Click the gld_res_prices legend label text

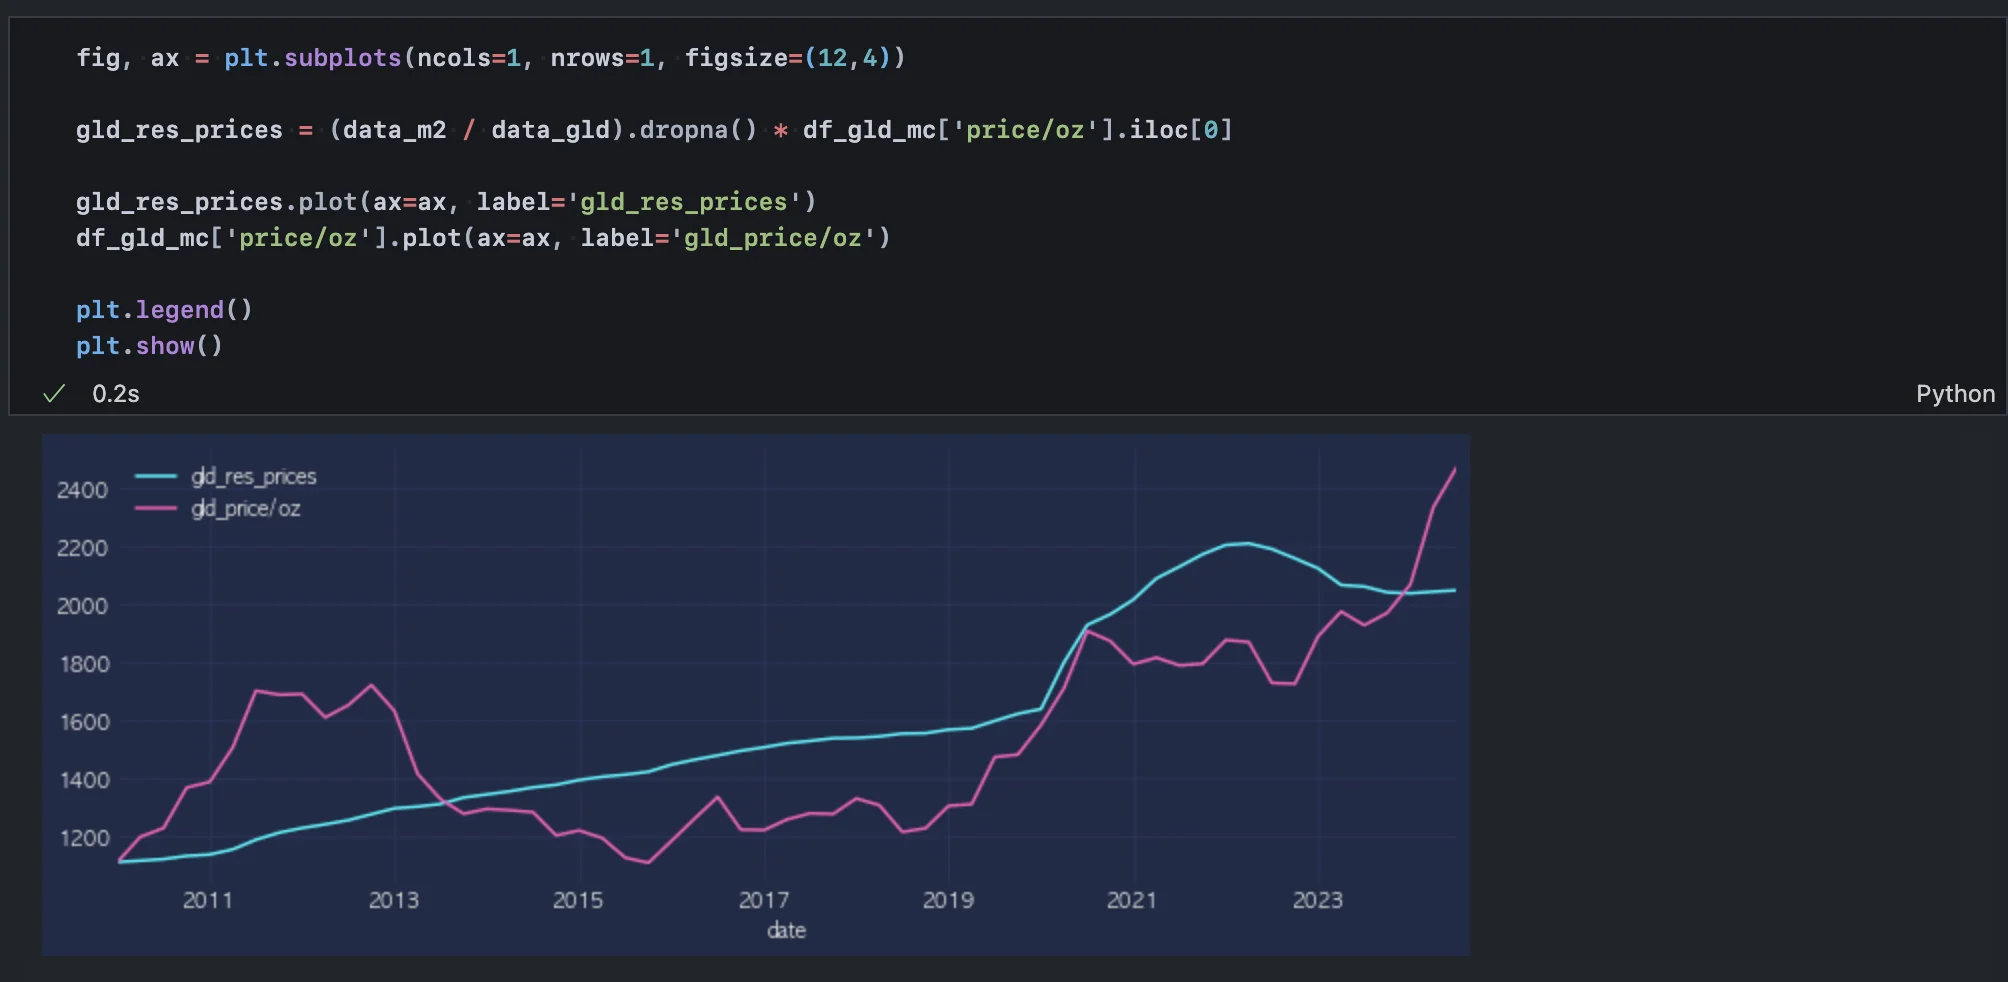(x=254, y=477)
